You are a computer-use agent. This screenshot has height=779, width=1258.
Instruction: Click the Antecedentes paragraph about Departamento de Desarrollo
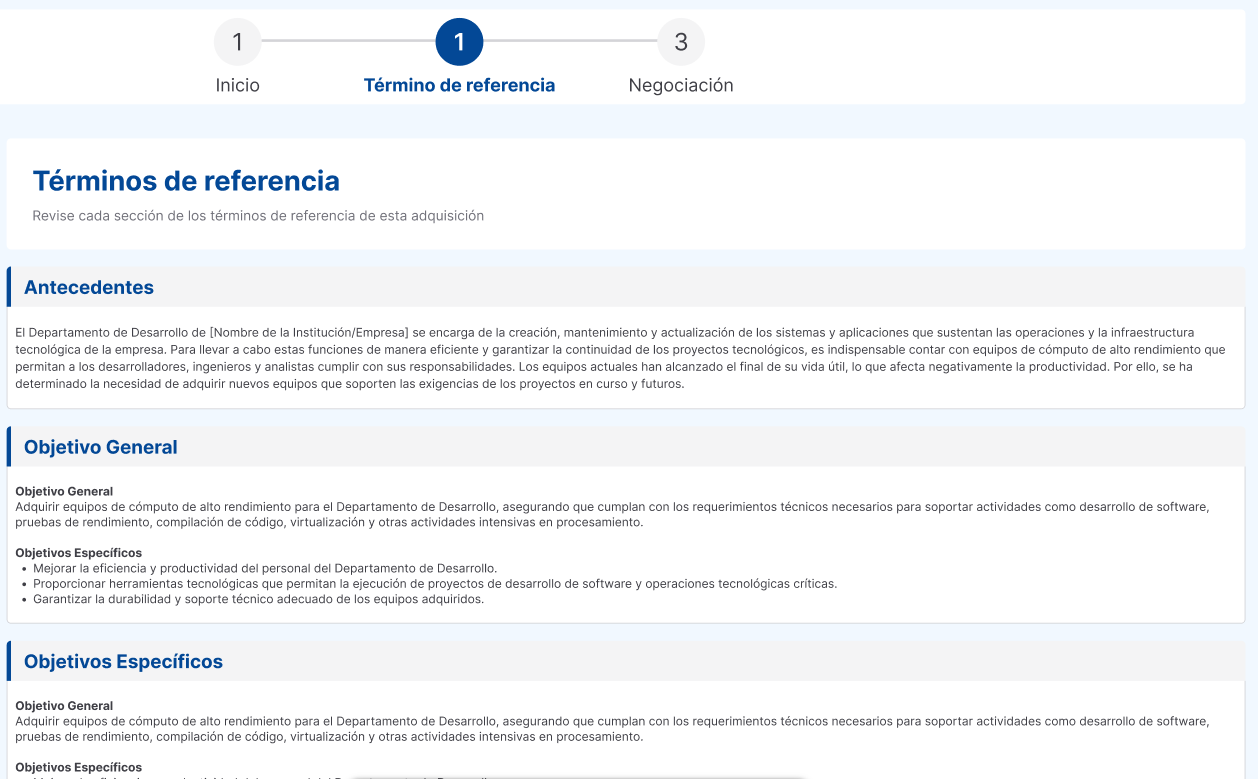[x=620, y=358]
